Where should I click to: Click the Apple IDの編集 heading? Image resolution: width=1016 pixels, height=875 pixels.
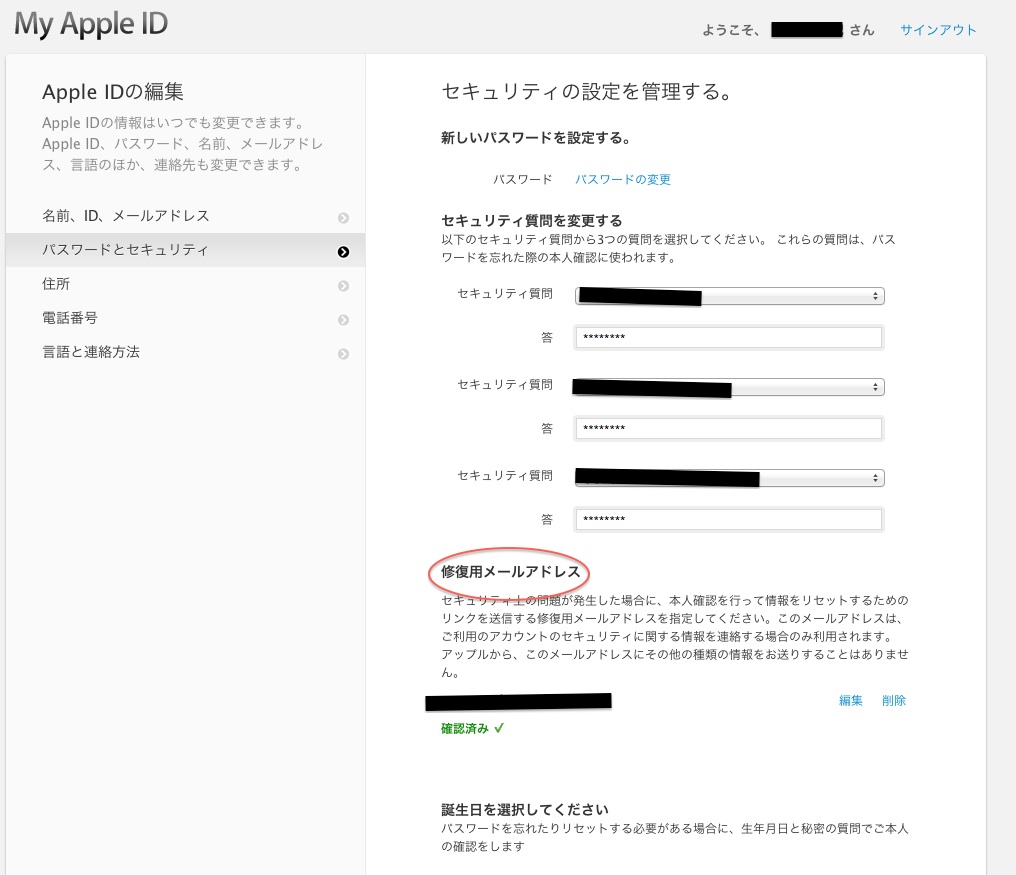113,92
